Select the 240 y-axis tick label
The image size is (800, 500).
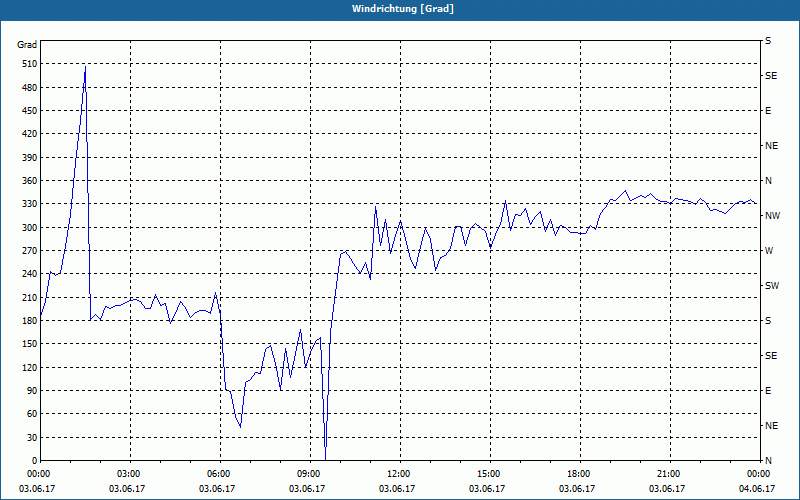point(30,274)
